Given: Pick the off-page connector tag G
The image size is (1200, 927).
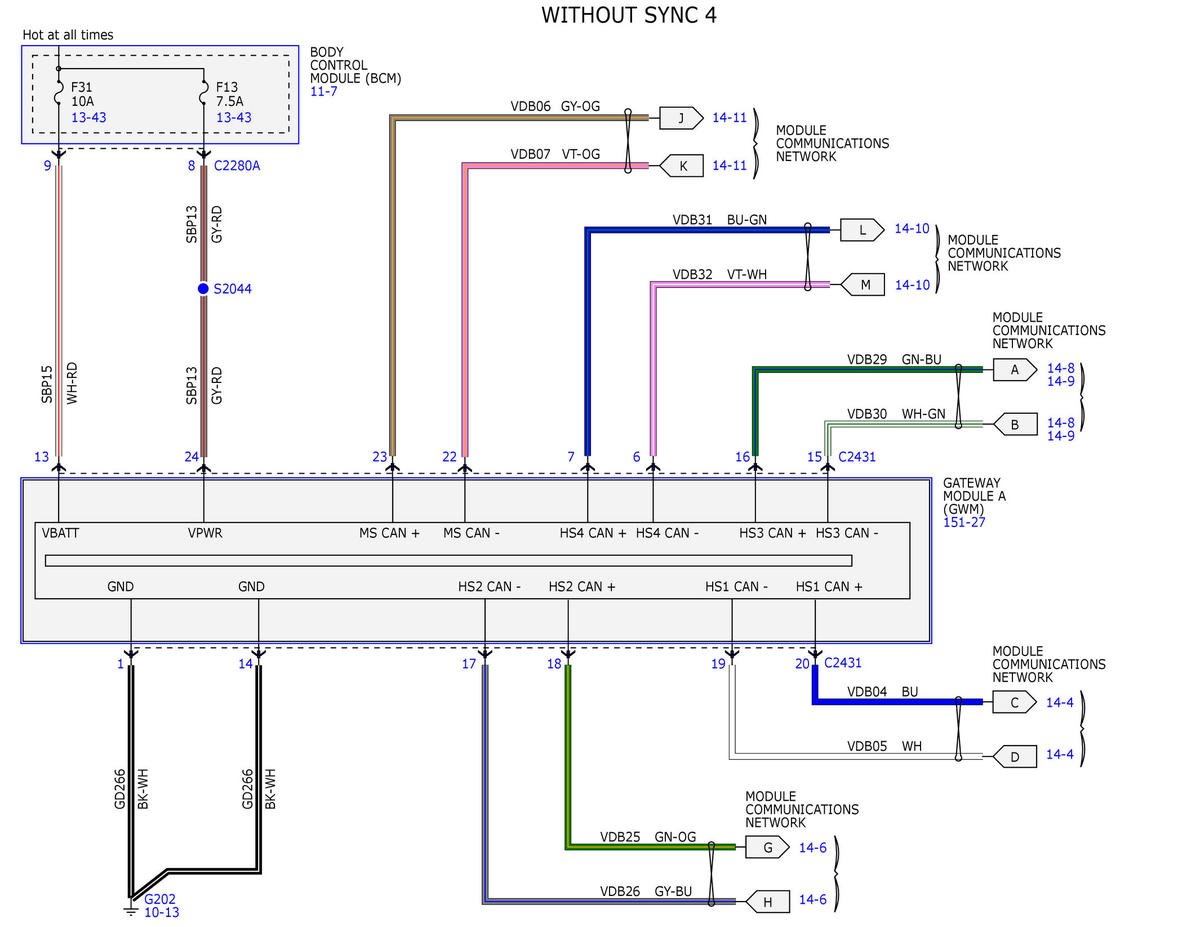Looking at the screenshot, I should coord(767,848).
